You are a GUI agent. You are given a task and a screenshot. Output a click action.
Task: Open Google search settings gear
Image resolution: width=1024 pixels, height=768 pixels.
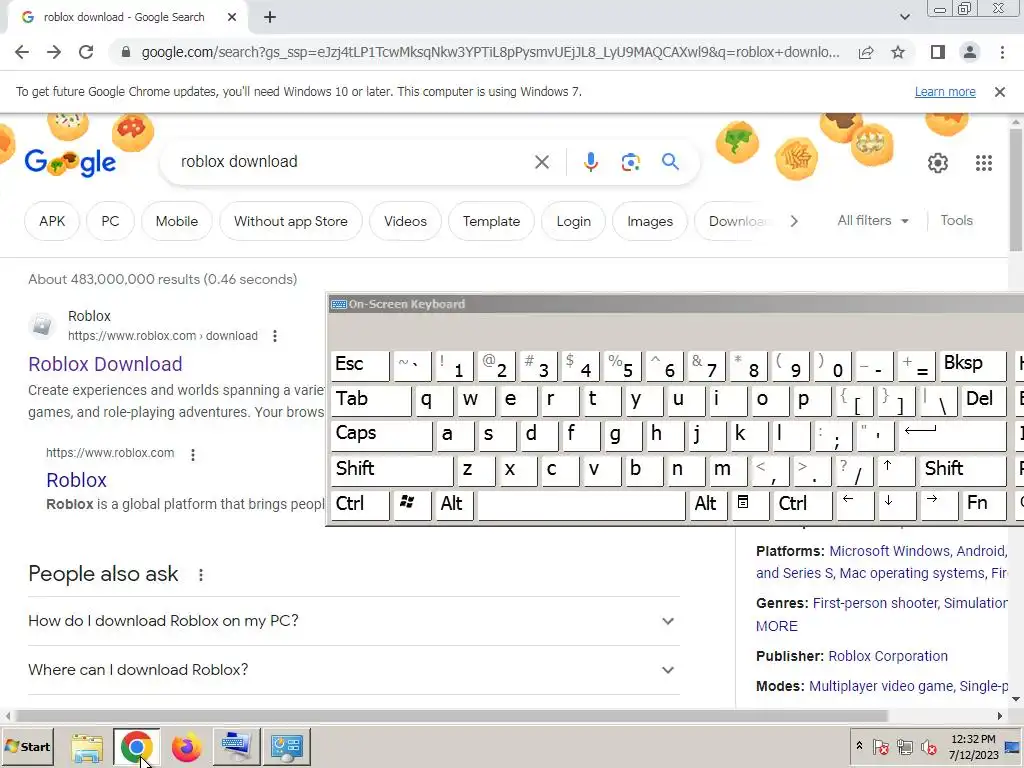pyautogui.click(x=938, y=163)
